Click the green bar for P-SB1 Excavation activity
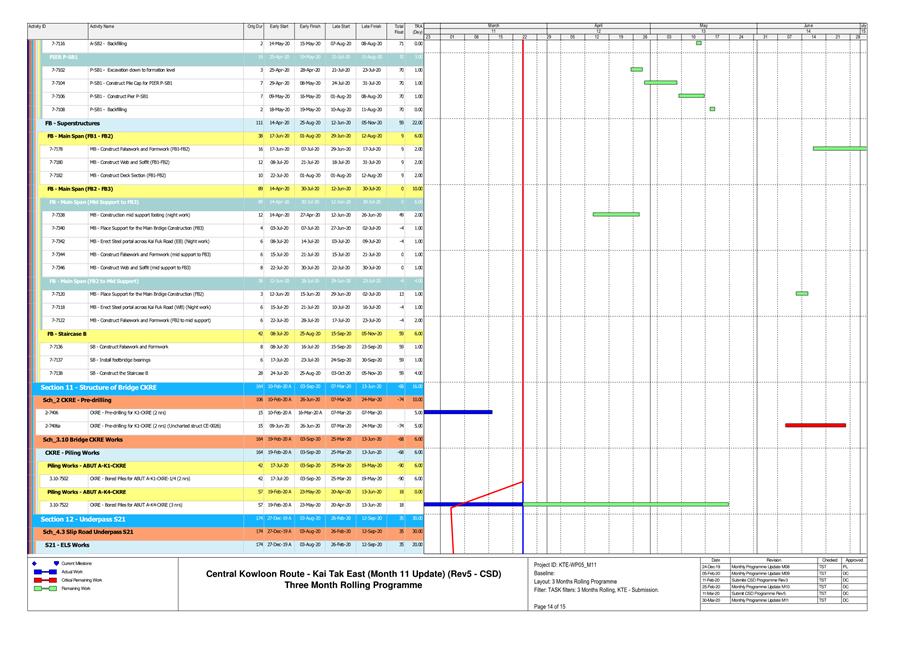 click(x=636, y=70)
